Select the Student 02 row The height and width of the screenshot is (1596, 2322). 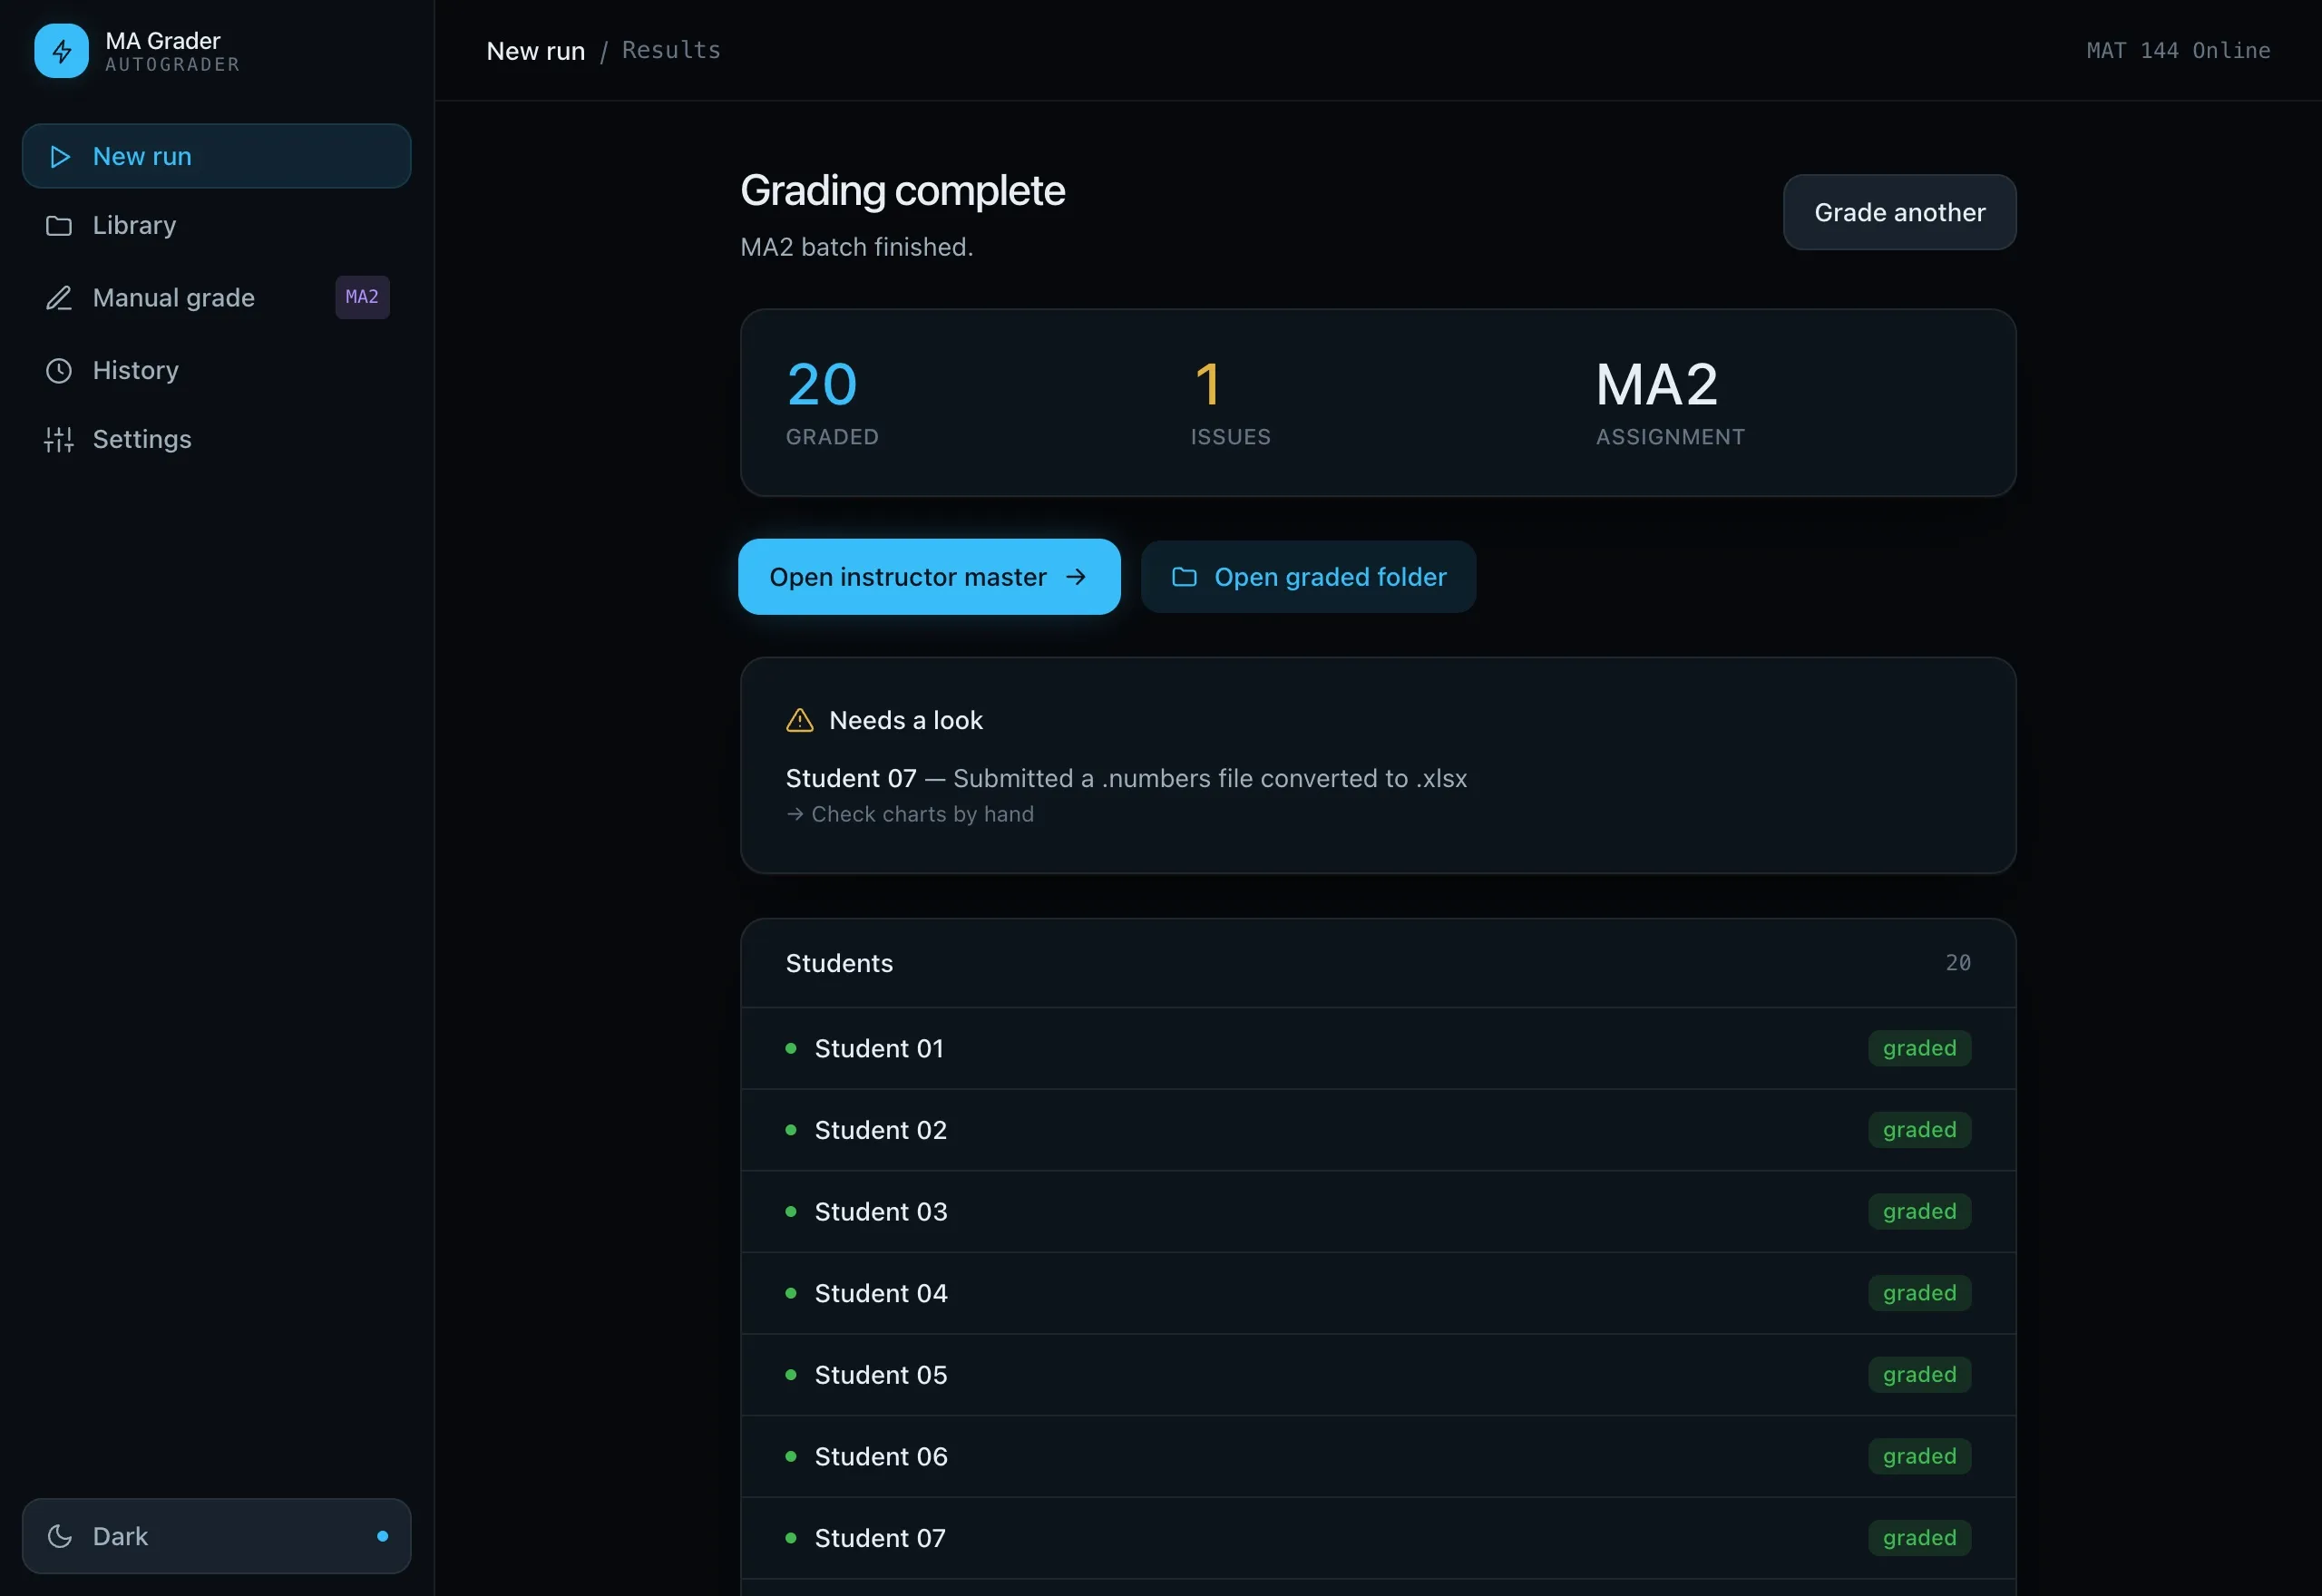pos(1378,1130)
